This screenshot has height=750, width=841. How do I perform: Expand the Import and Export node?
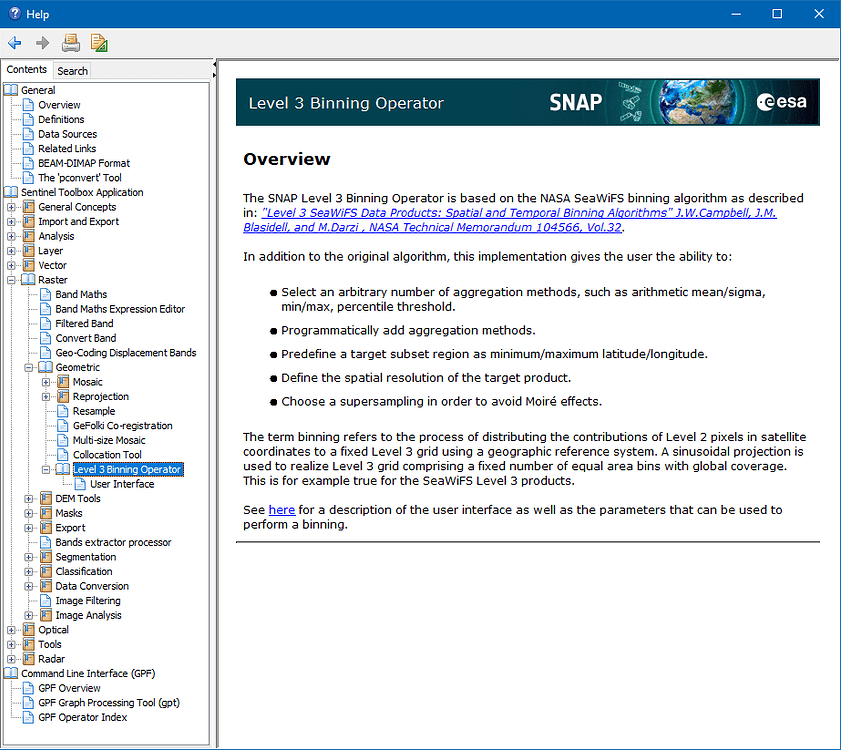11,222
